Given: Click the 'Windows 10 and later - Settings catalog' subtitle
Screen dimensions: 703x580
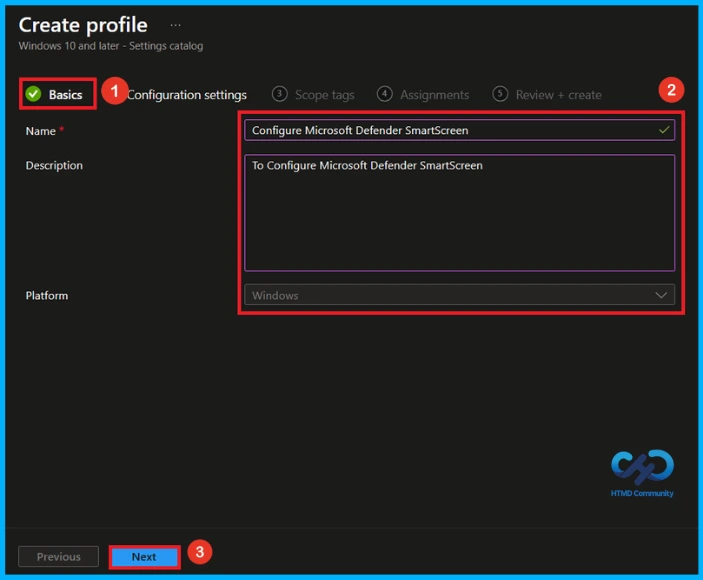Looking at the screenshot, I should [x=111, y=46].
